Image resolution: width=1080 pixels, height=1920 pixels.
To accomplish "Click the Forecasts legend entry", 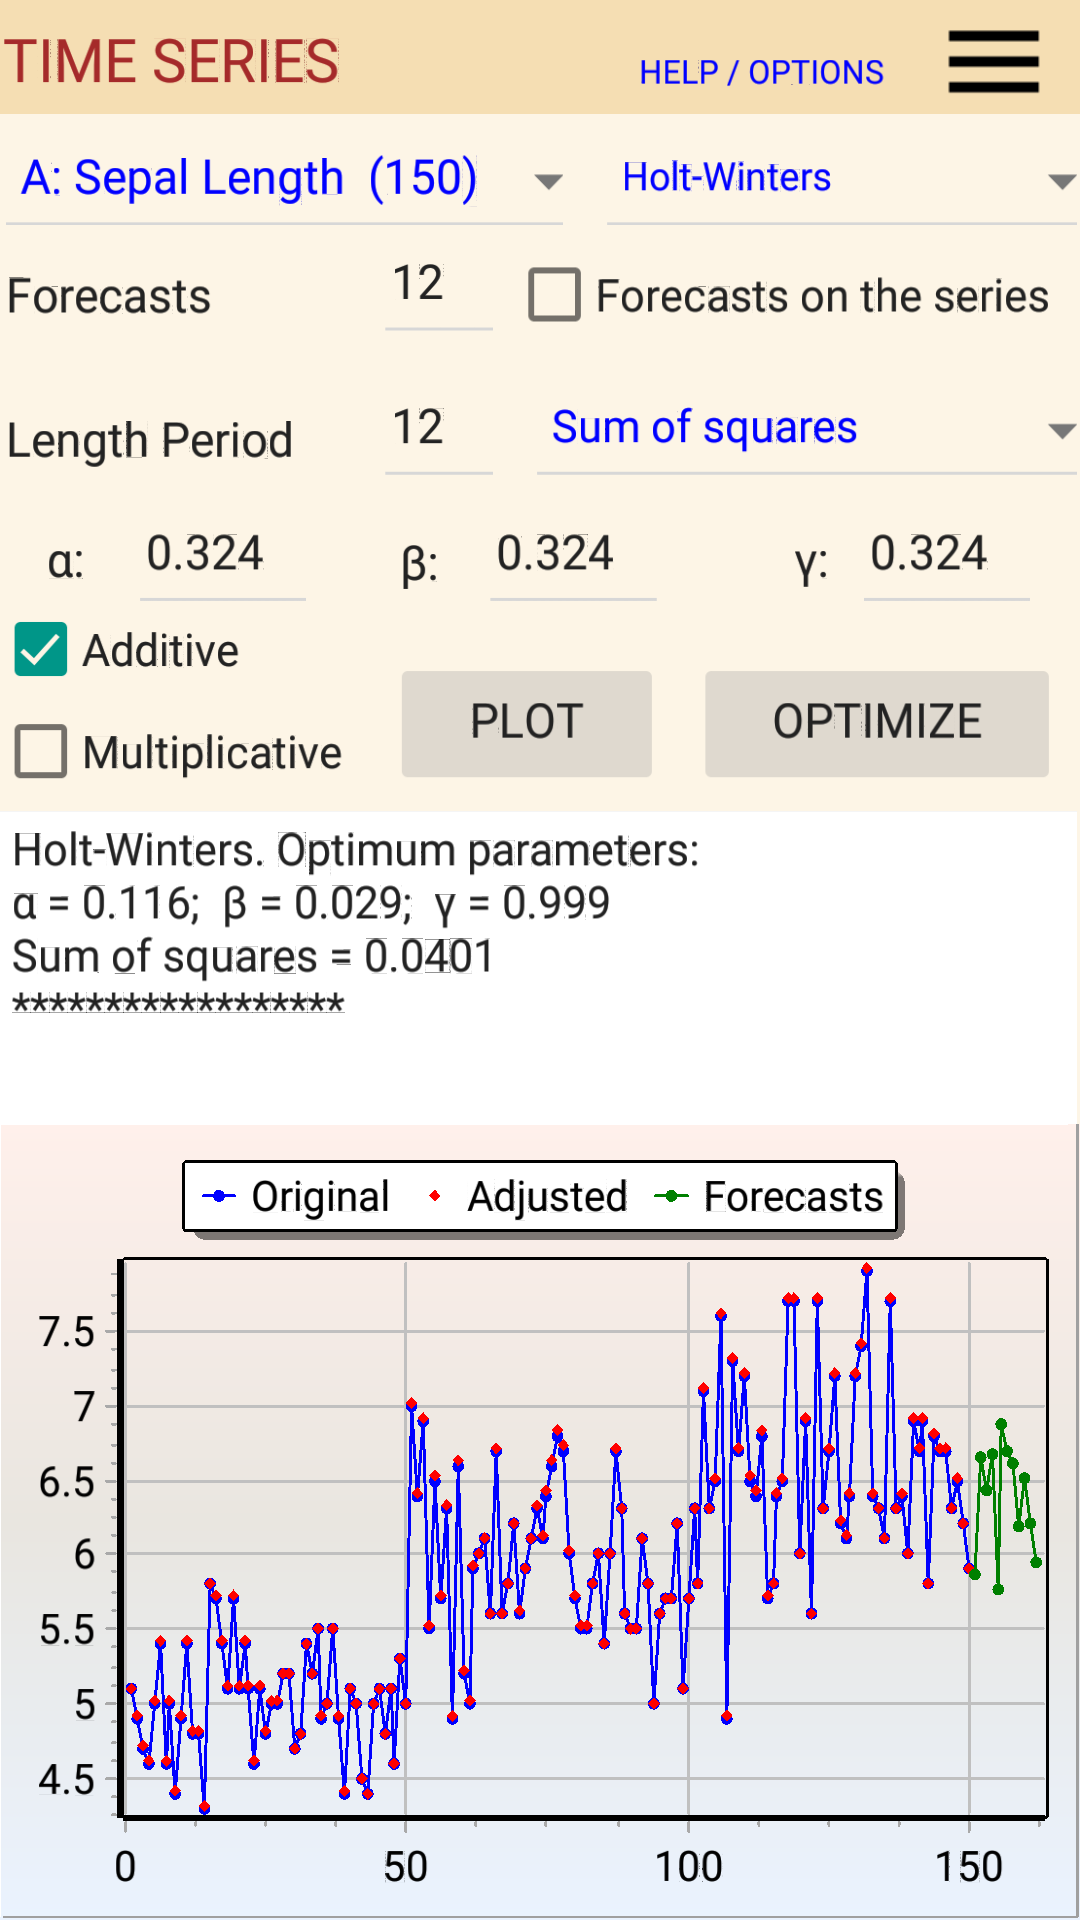I will pyautogui.click(x=769, y=1197).
